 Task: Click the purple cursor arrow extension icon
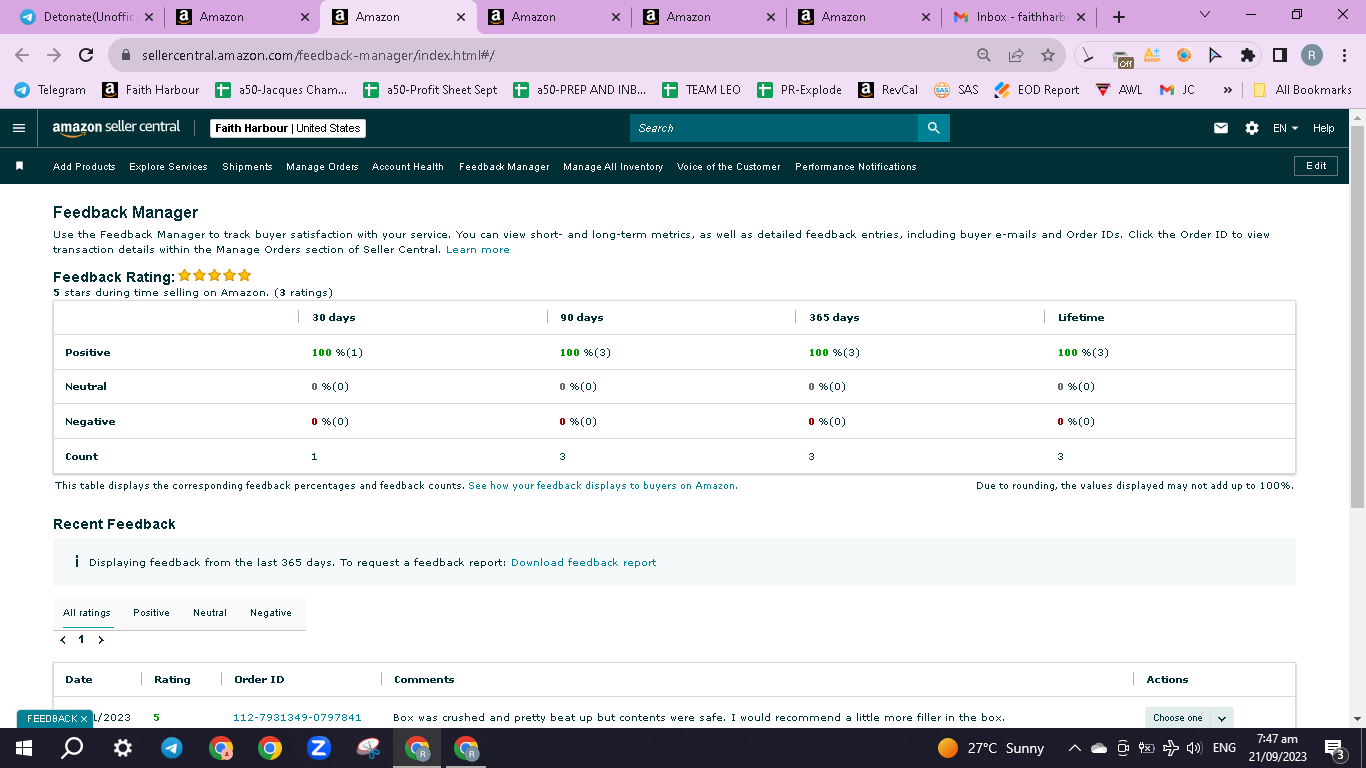1215,55
